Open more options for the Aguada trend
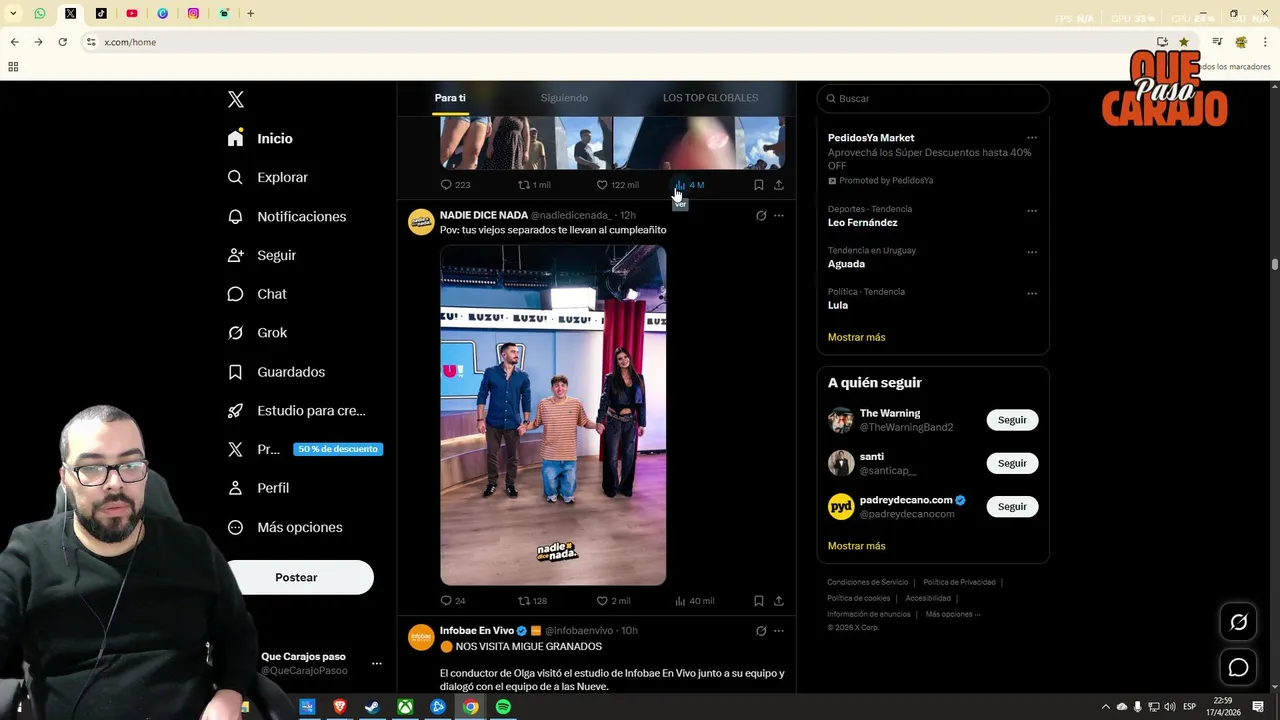1280x720 pixels. 1032,252
